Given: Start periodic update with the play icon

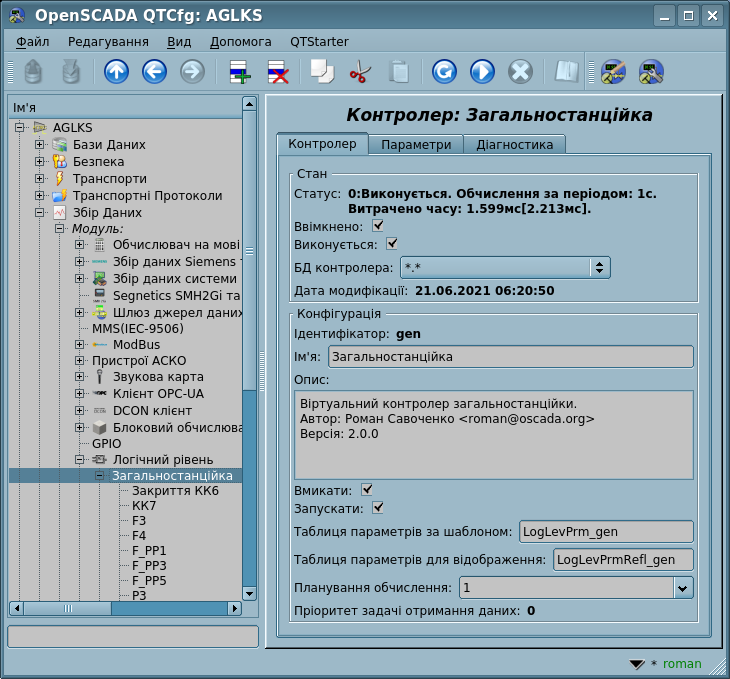Looking at the screenshot, I should (482, 72).
